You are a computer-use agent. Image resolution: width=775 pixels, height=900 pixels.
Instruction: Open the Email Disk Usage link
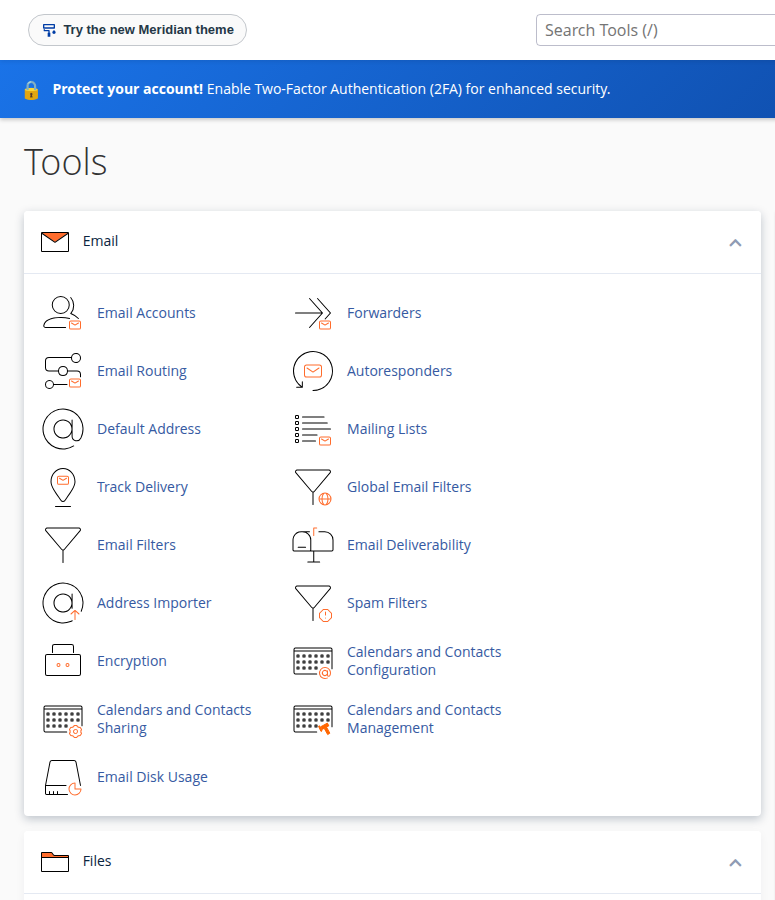tap(152, 777)
